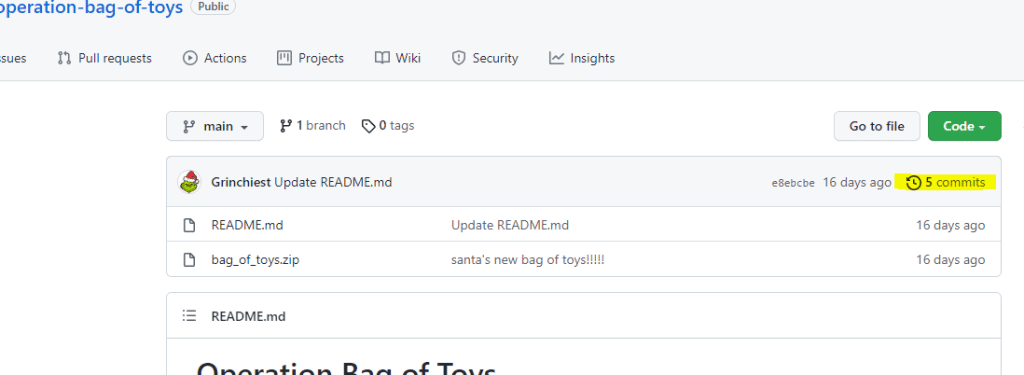Click the Pull requests icon
Image resolution: width=1024 pixels, height=375 pixels.
coord(64,58)
